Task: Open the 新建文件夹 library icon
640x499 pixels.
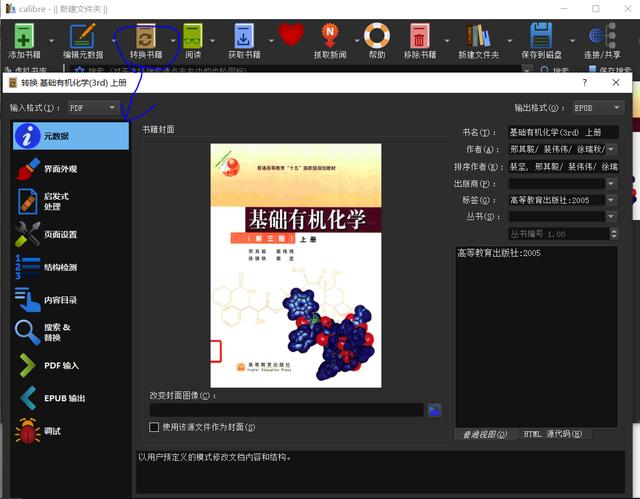Action: tap(478, 35)
